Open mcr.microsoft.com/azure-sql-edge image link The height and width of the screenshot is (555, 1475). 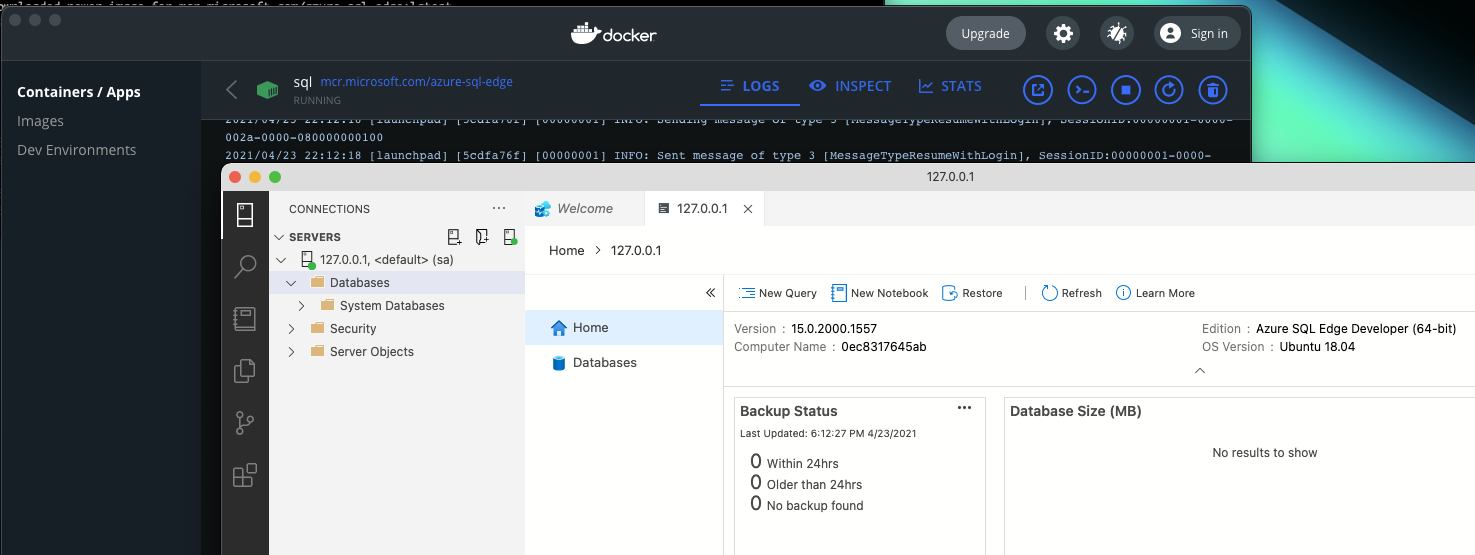[x=416, y=82]
